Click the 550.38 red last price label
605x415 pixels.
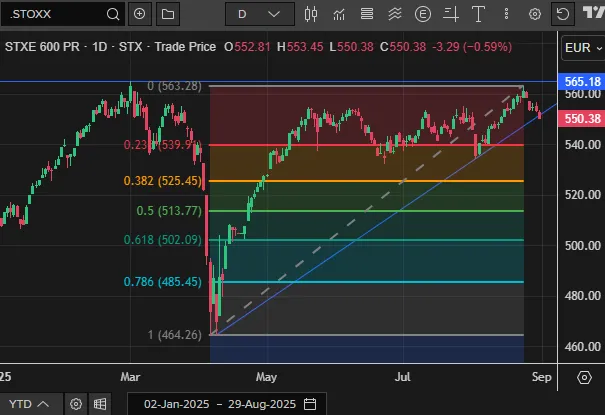click(582, 119)
